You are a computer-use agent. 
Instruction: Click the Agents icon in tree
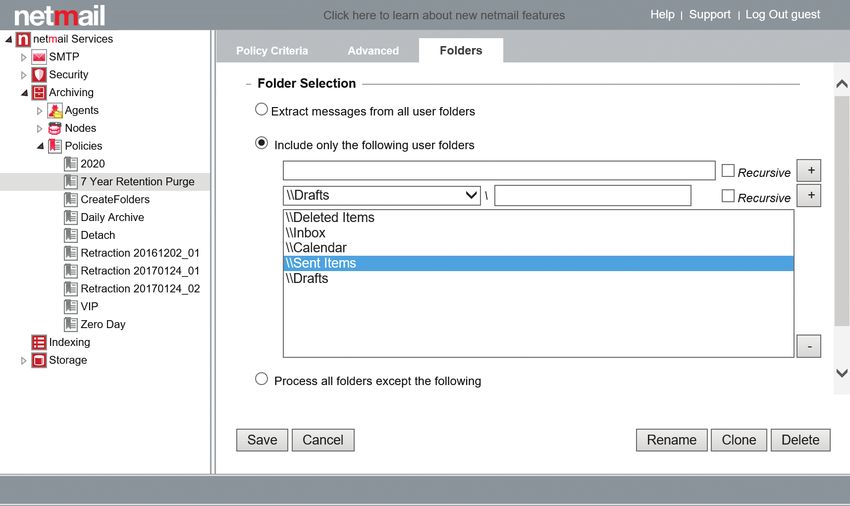click(55, 111)
